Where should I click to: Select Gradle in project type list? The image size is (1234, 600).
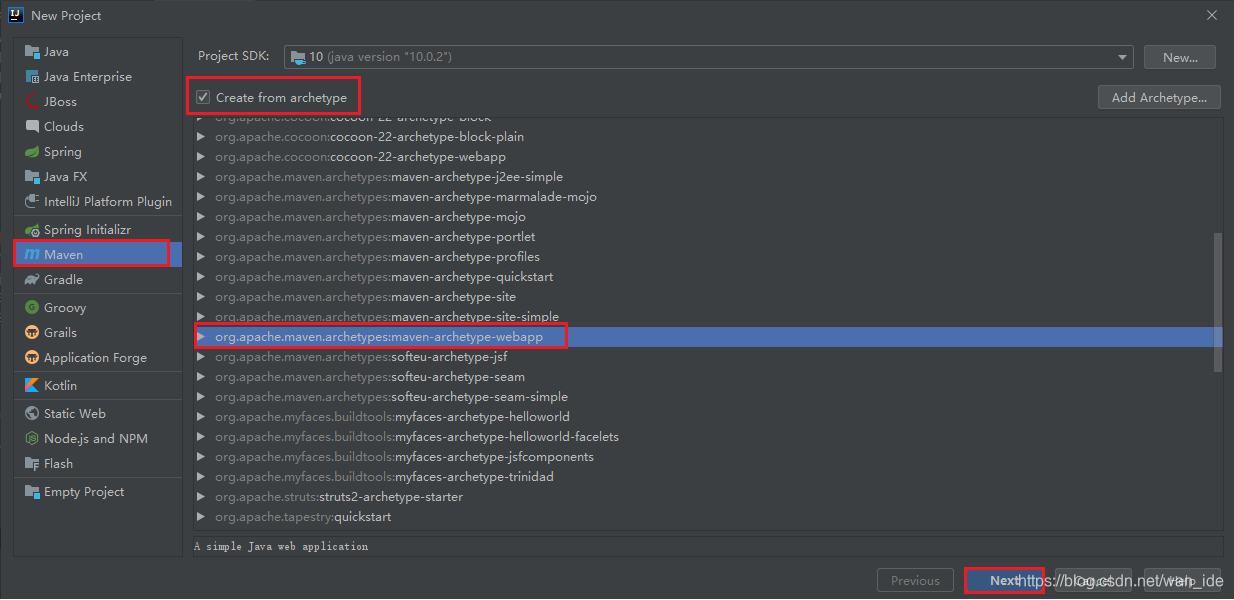98,280
